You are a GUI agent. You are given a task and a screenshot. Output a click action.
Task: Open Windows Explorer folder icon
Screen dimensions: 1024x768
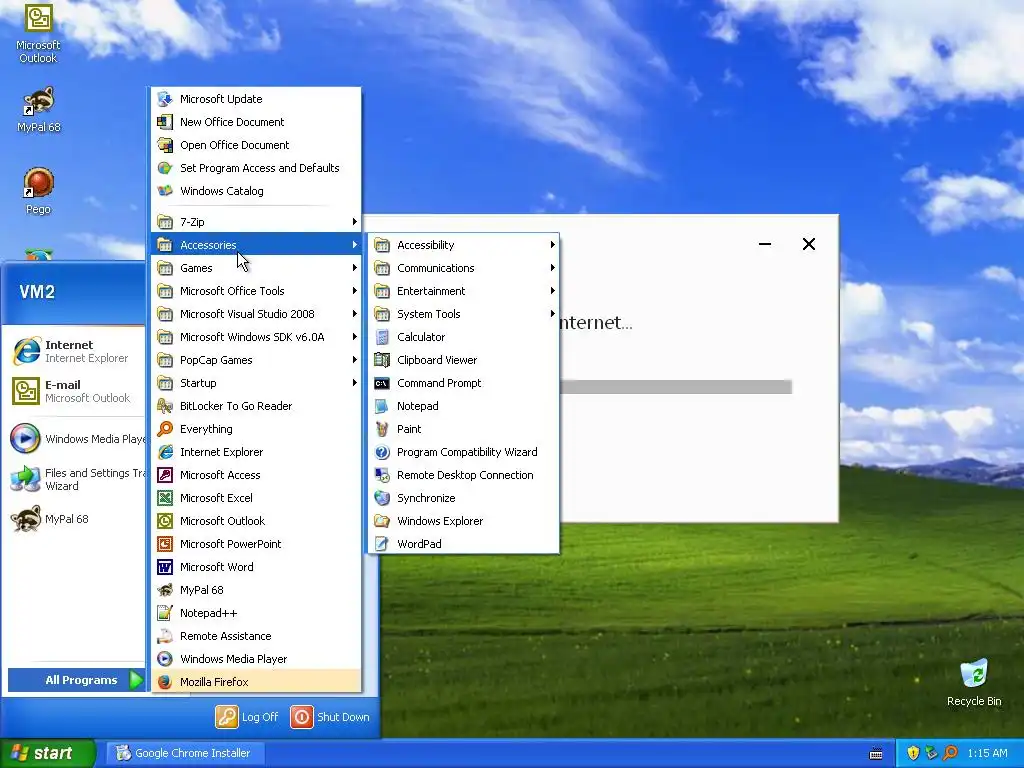(x=382, y=521)
